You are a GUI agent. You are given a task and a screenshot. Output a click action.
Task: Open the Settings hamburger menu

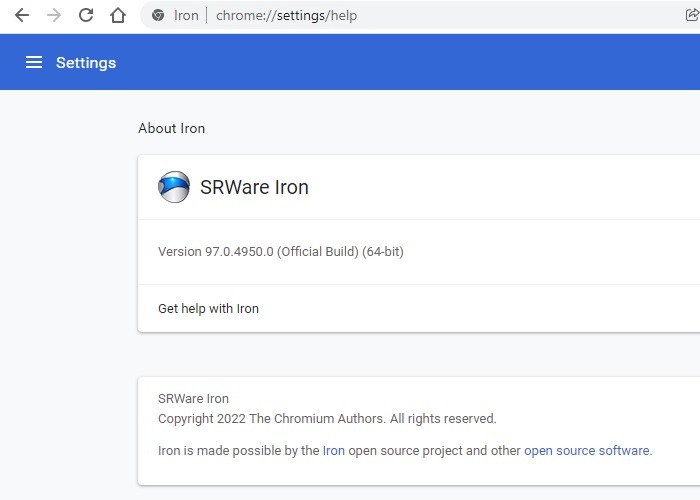tap(34, 62)
